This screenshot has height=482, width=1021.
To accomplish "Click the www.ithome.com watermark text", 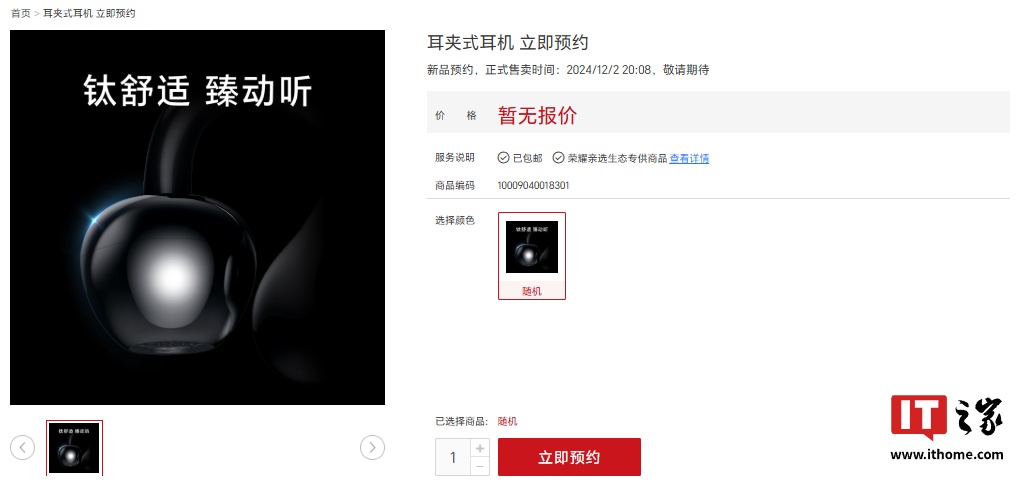I will [x=947, y=455].
